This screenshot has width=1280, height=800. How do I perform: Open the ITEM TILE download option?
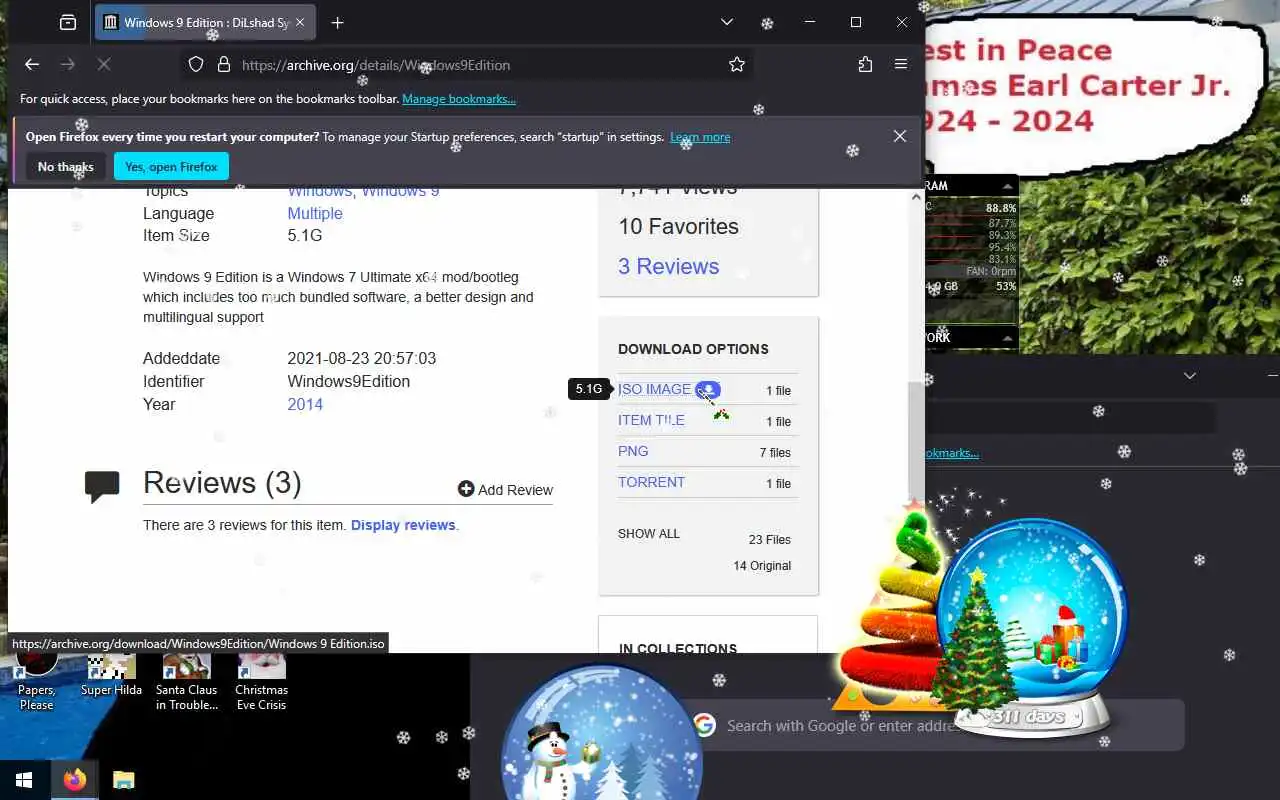click(651, 420)
